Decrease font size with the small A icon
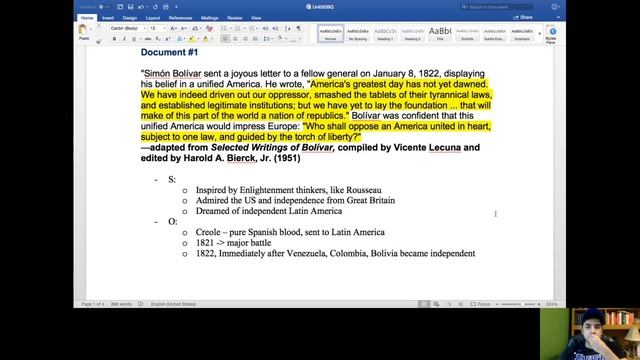The image size is (640, 360). tap(184, 28)
